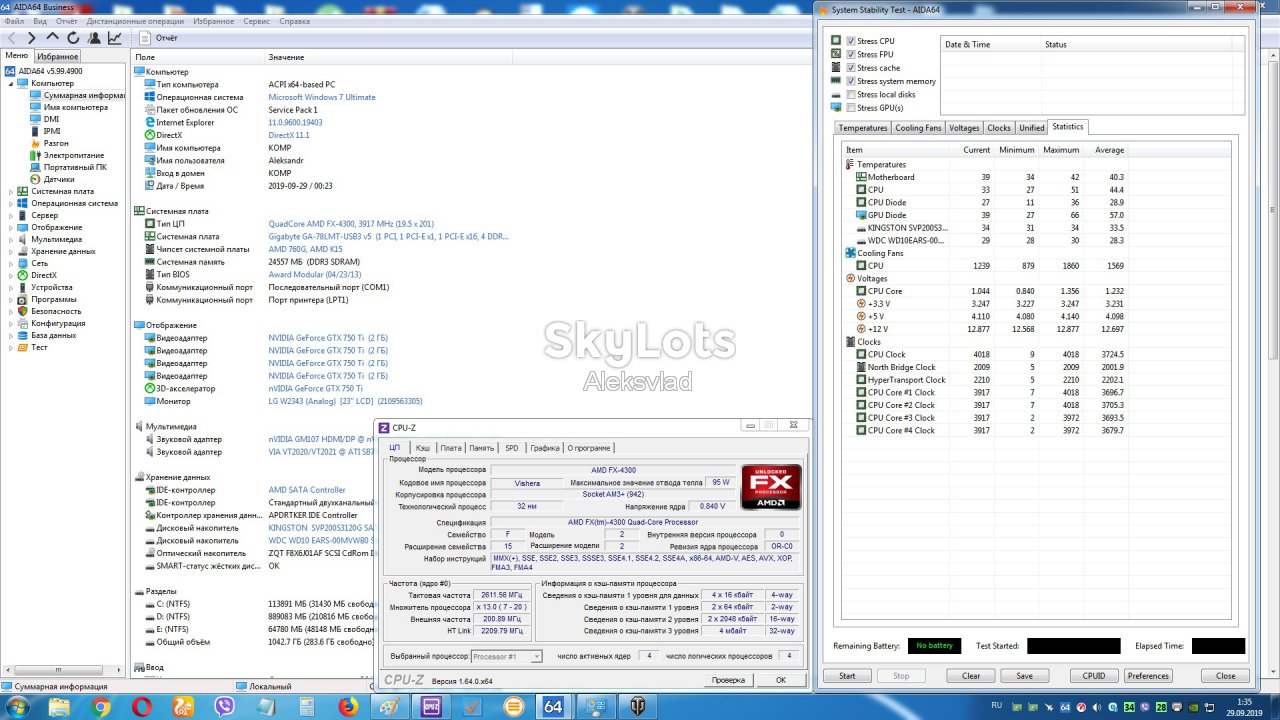Image resolution: width=1280 pixels, height=720 pixels.
Task: Toggle the Stress system memory checkbox
Action: (851, 81)
